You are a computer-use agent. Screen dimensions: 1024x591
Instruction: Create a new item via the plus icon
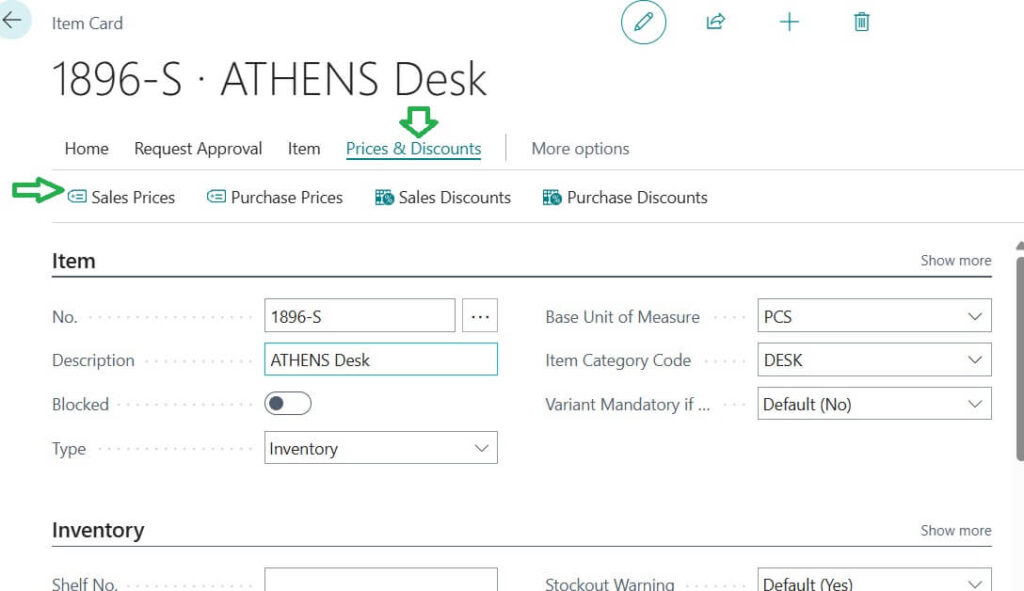click(789, 22)
